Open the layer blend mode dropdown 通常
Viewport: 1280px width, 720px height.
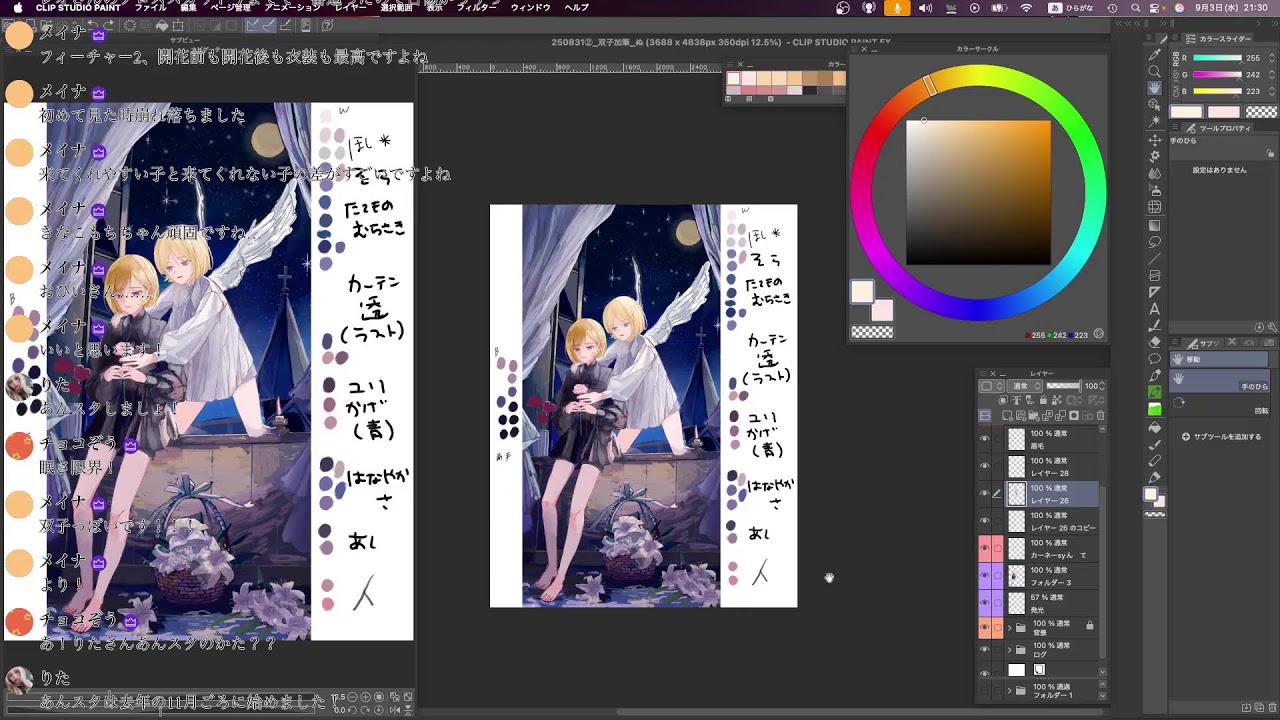click(1025, 386)
